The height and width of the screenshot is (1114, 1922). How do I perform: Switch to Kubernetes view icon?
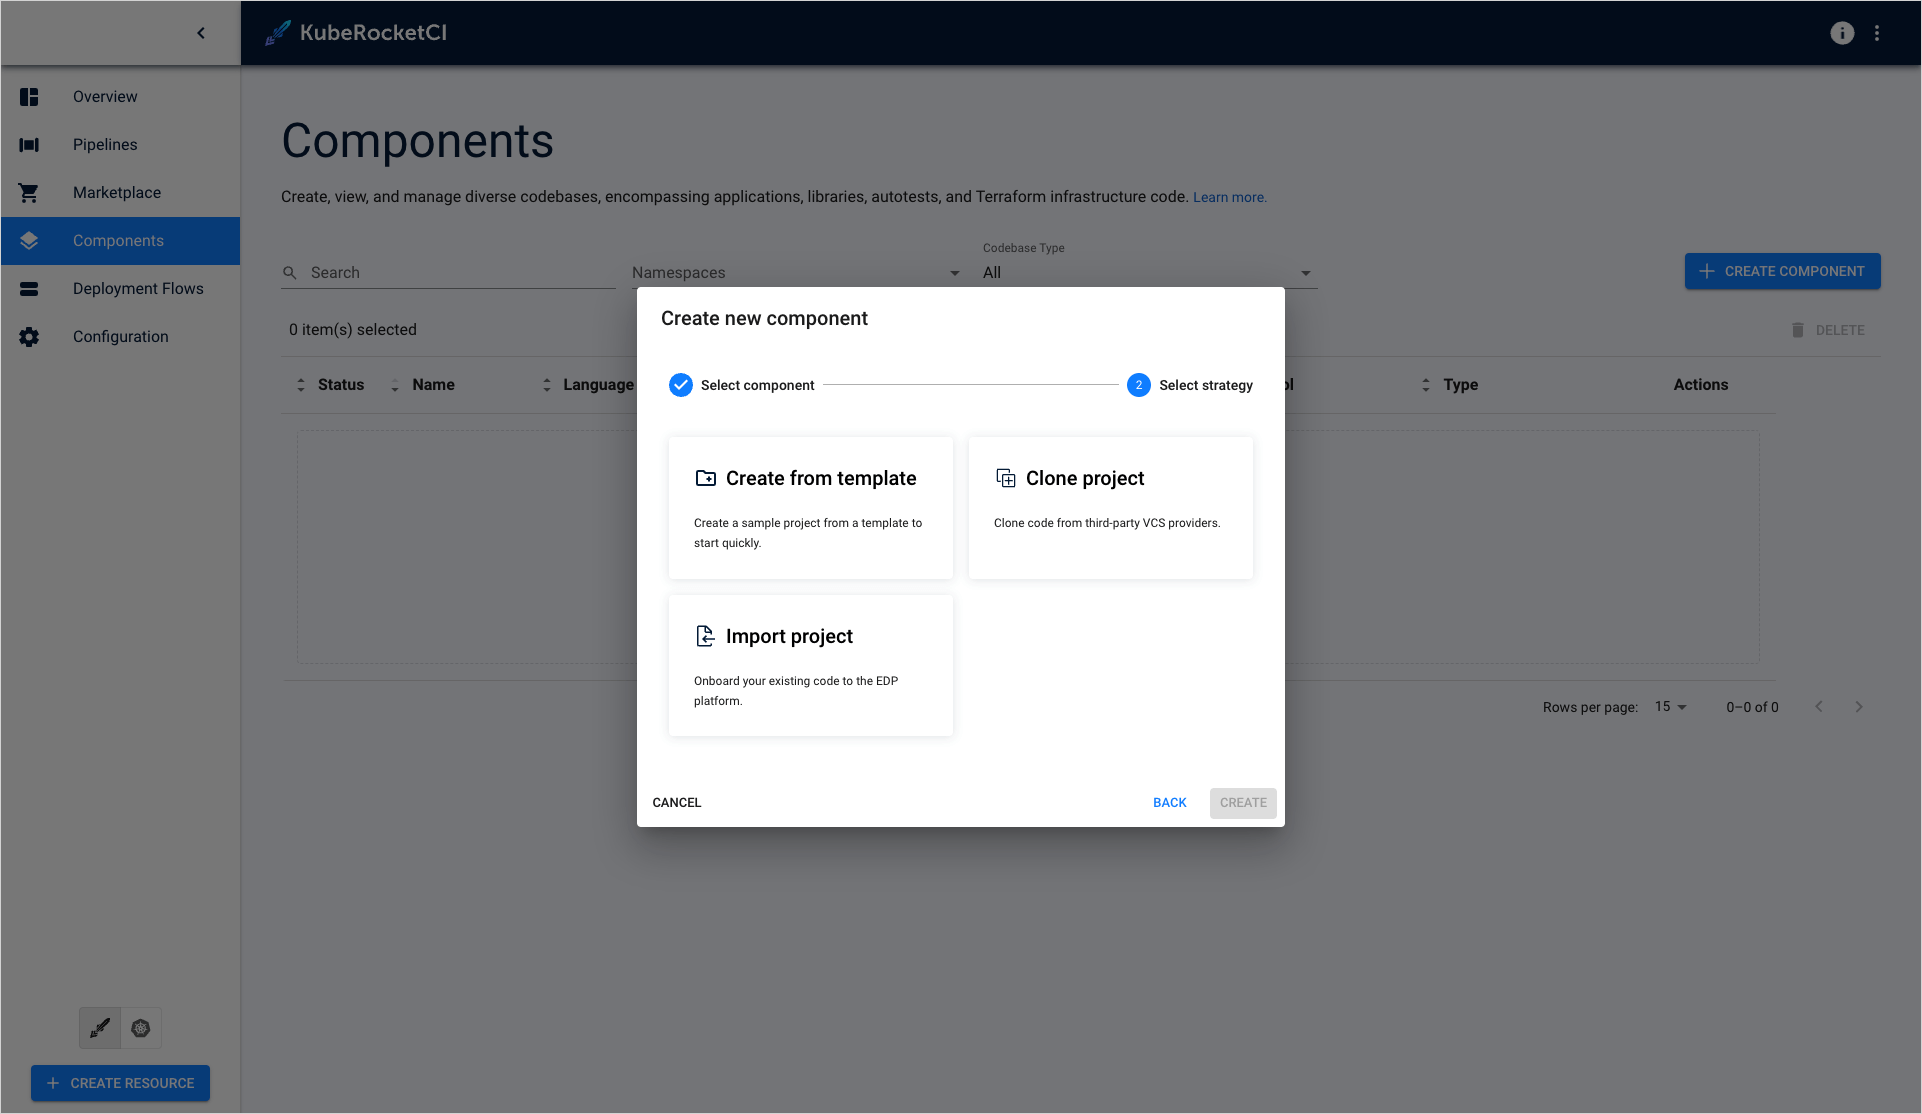pyautogui.click(x=141, y=1028)
